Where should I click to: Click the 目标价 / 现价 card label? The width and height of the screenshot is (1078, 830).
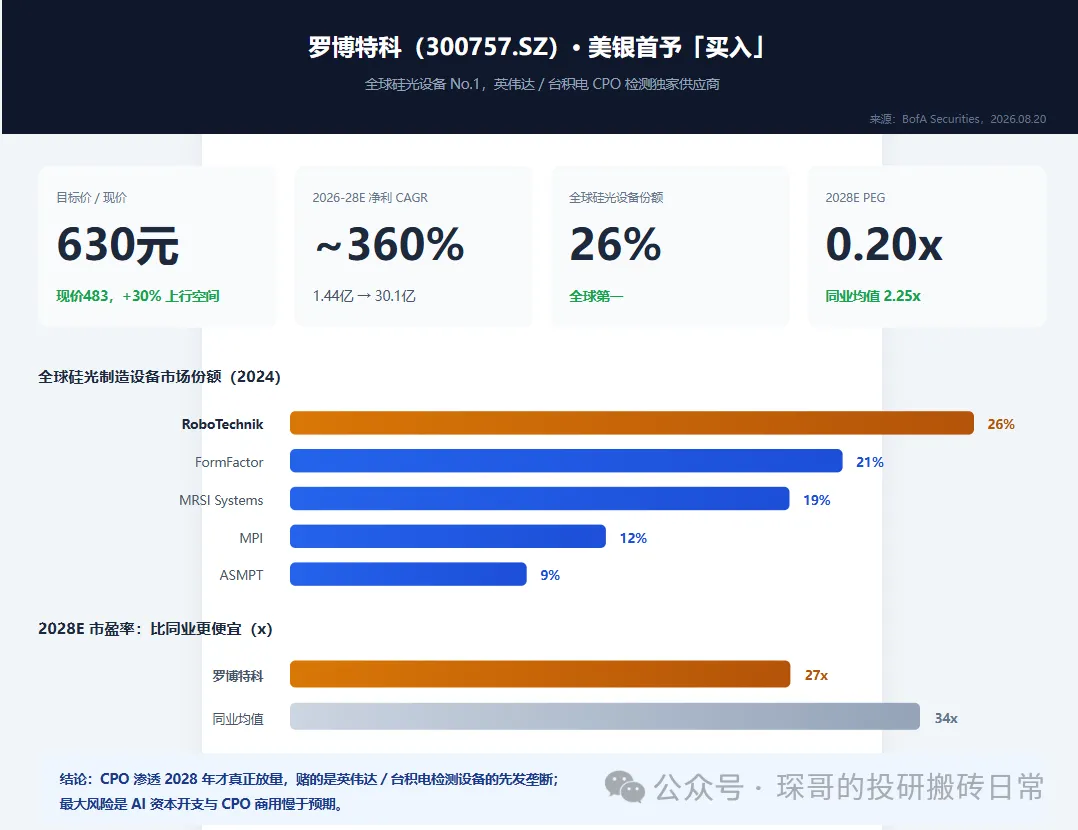tap(91, 197)
